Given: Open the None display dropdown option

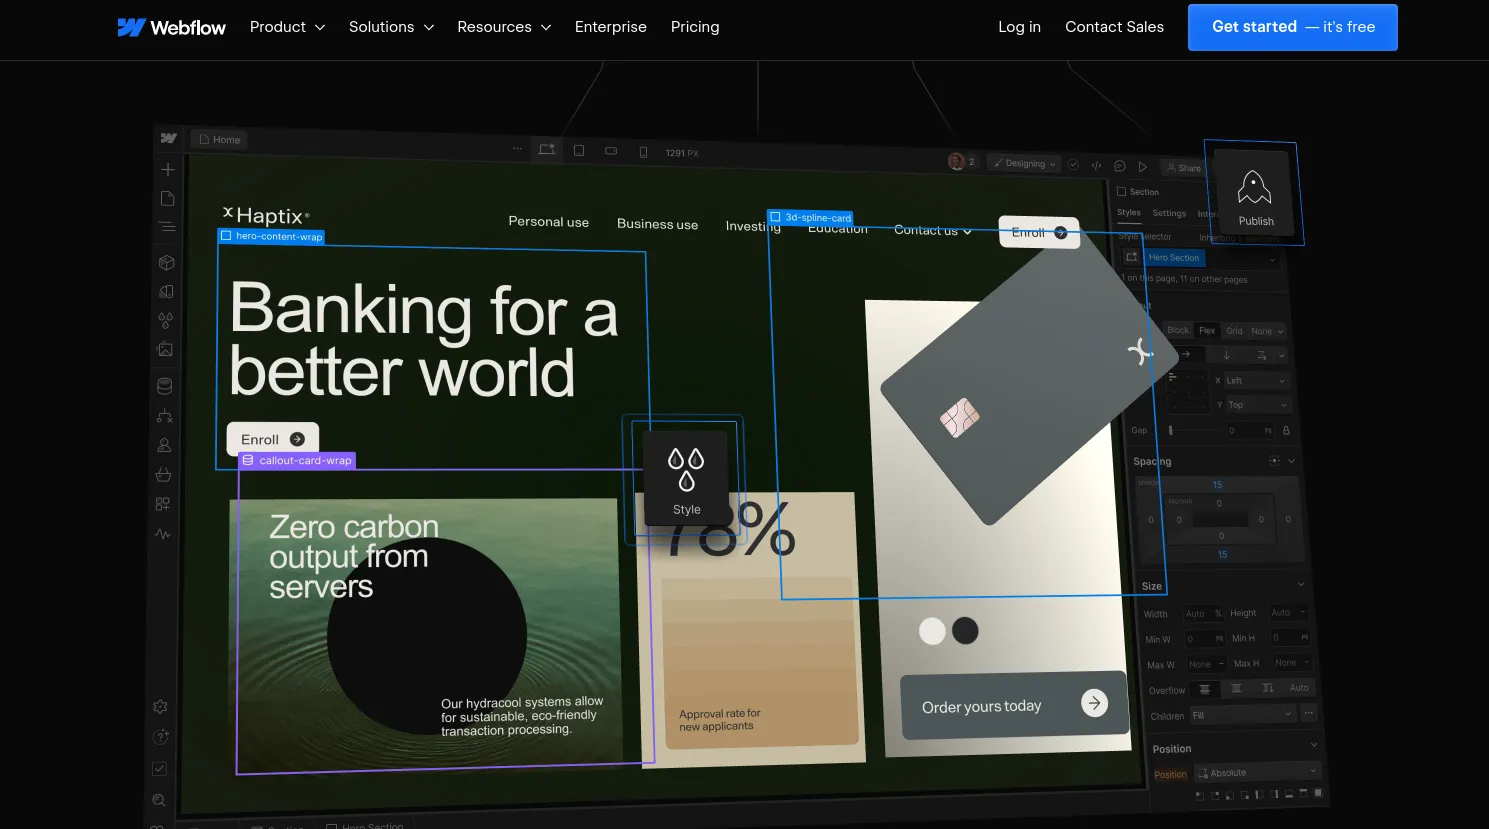Looking at the screenshot, I should 1267,331.
